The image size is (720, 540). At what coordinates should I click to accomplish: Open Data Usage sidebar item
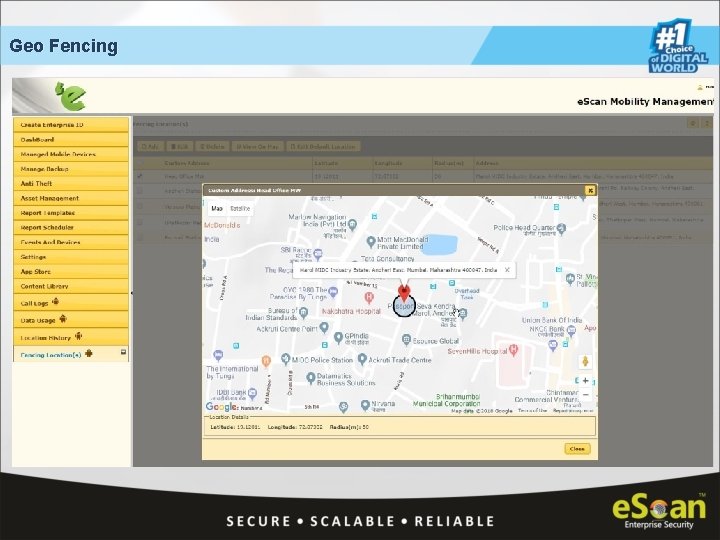click(x=71, y=320)
